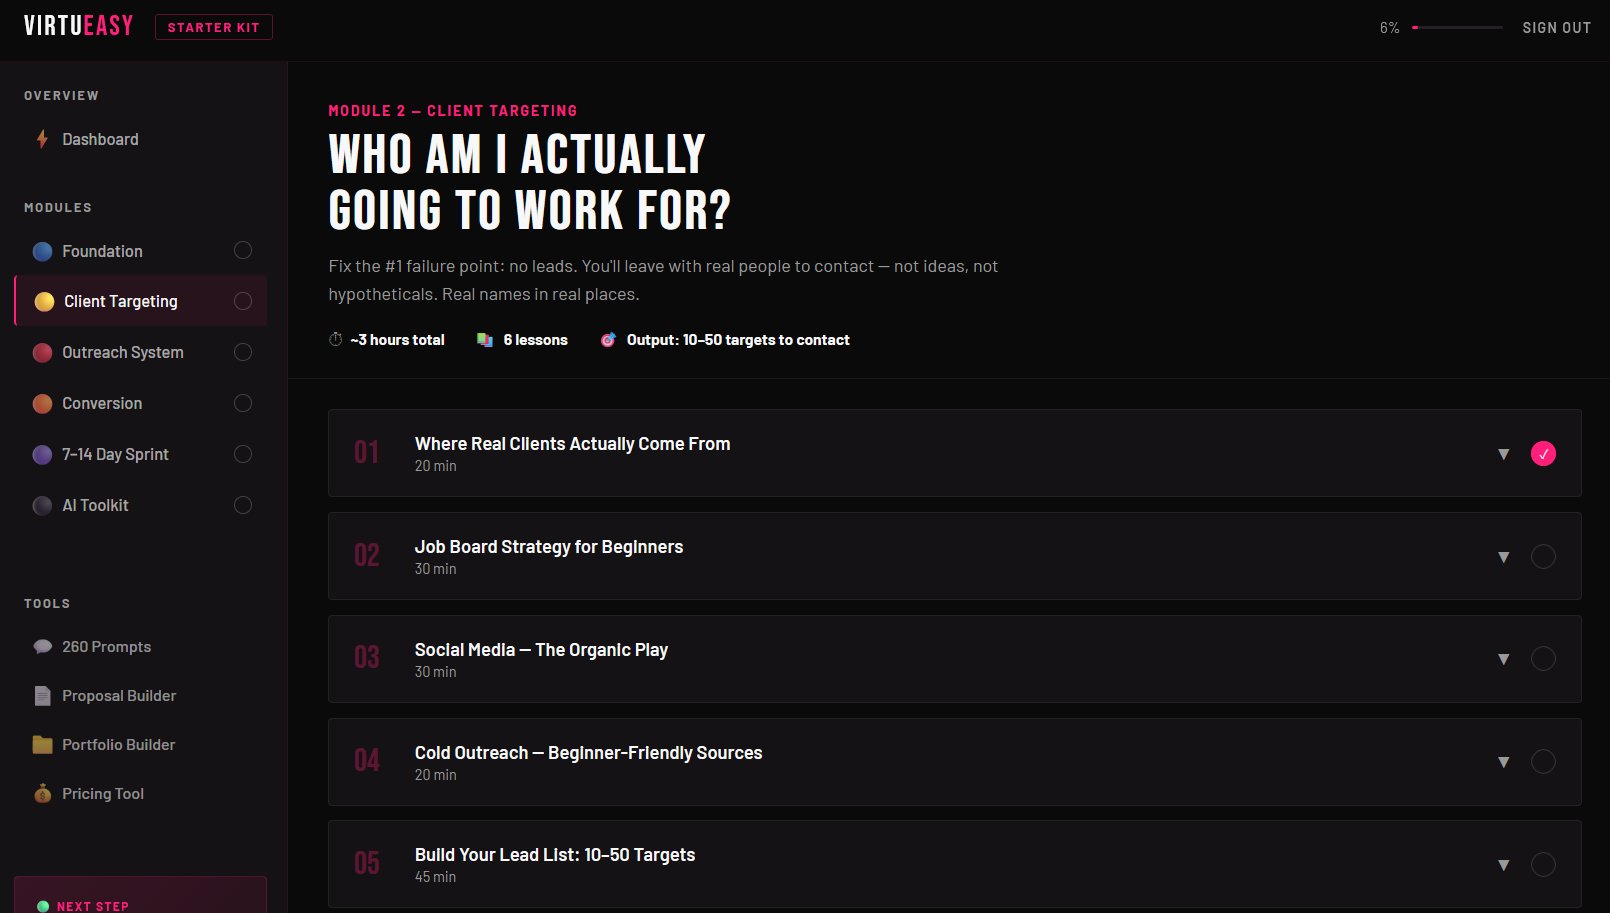Open the 7-14 Day Sprint module
The image size is (1610, 913).
(x=141, y=454)
